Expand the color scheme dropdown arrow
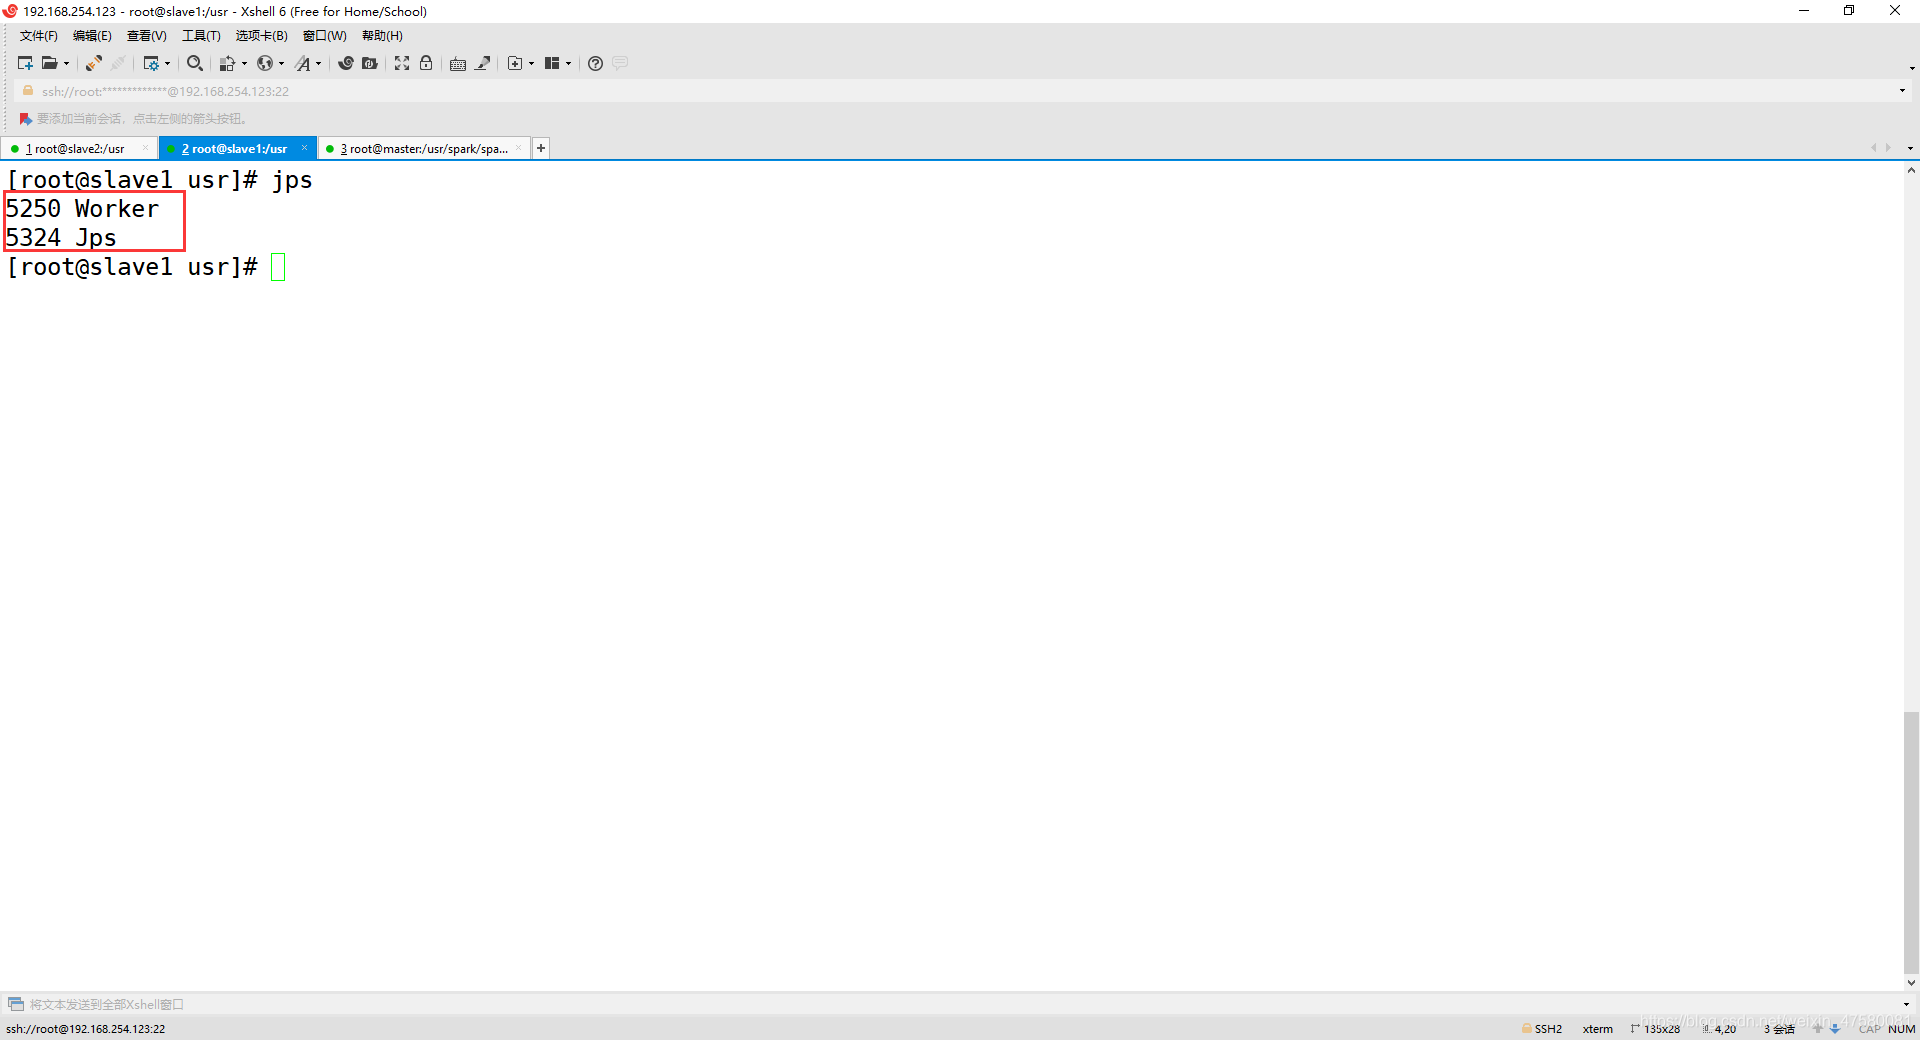The width and height of the screenshot is (1920, 1040). pos(244,64)
